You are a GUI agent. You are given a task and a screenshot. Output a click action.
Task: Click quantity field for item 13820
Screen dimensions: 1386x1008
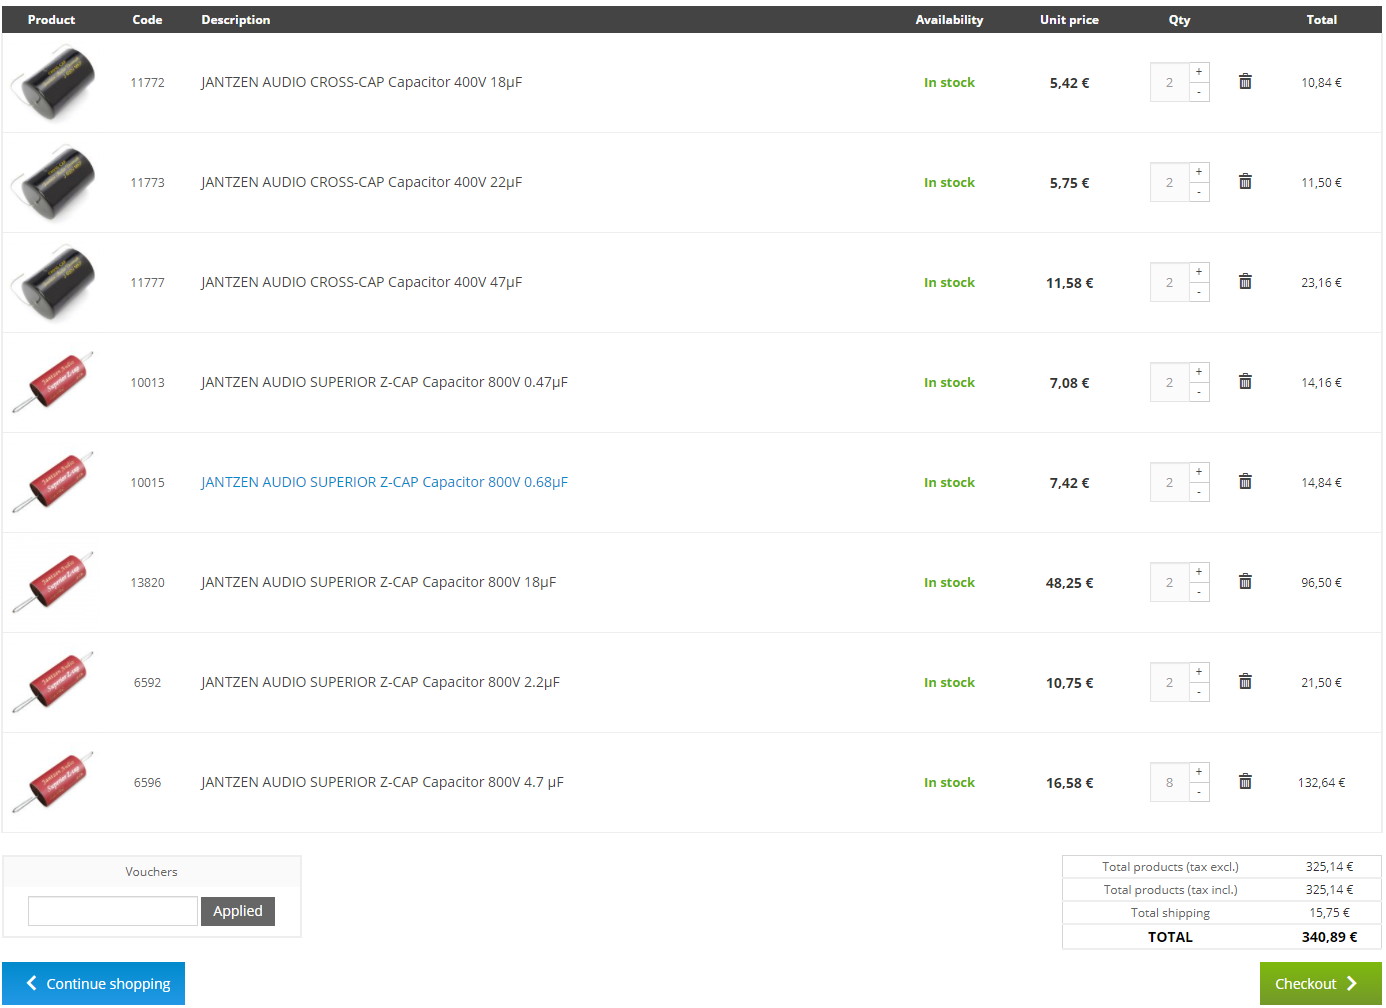click(x=1169, y=582)
